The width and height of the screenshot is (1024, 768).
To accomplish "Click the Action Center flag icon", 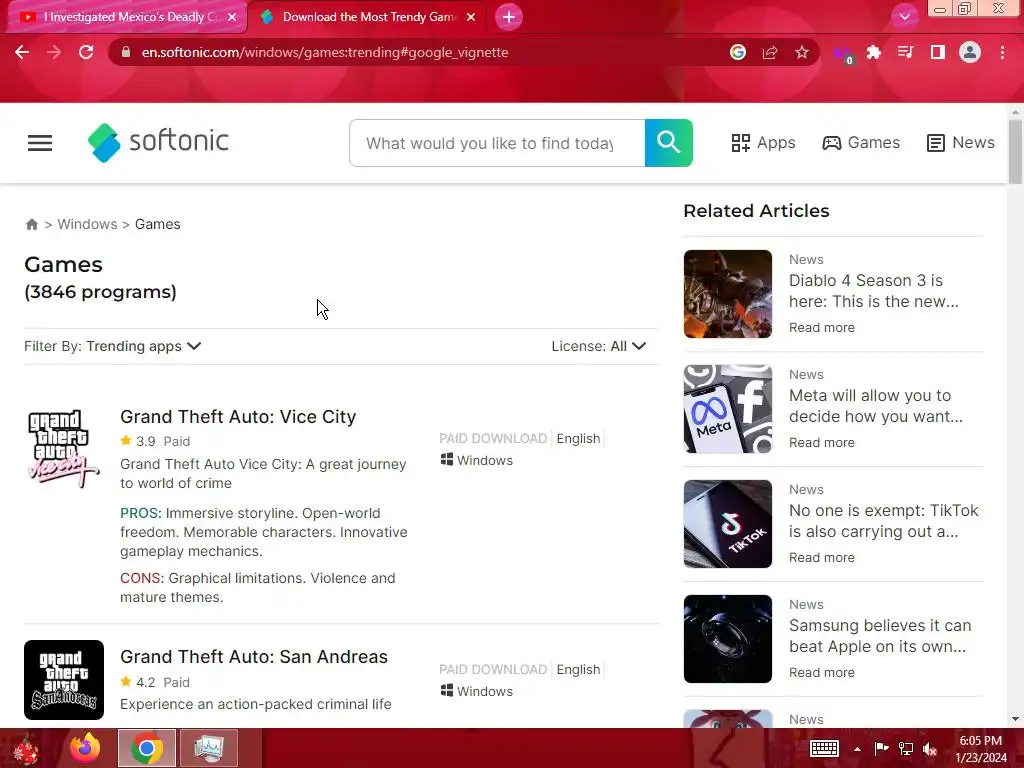I will [x=881, y=749].
